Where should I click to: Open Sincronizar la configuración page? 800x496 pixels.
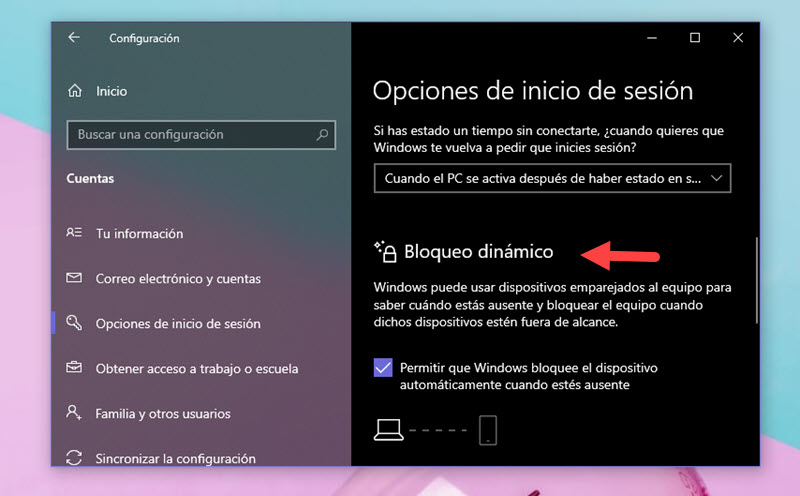(x=175, y=458)
